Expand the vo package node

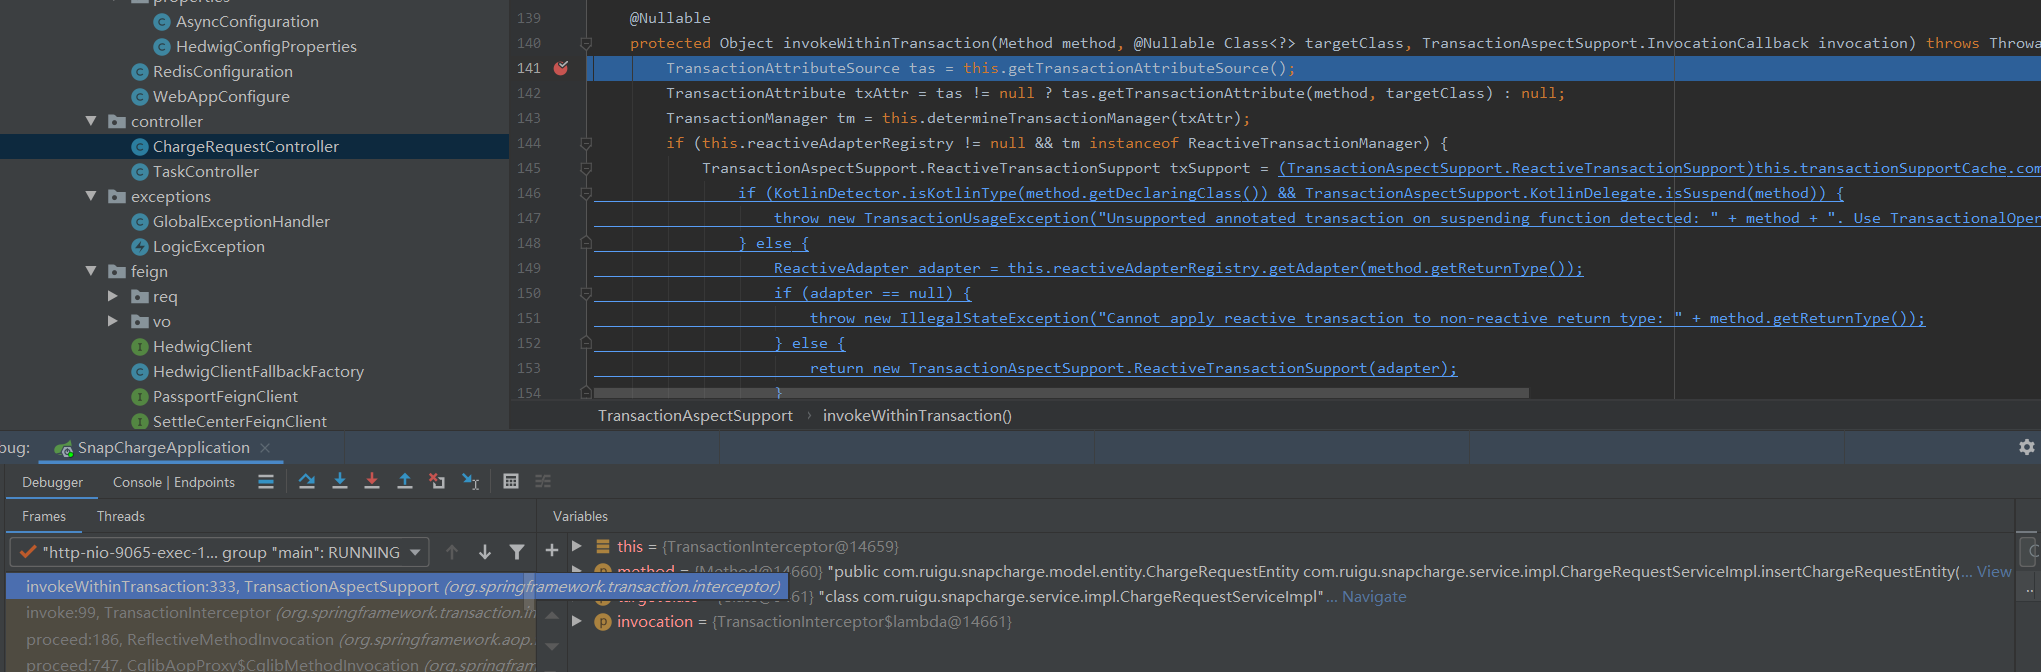(113, 321)
